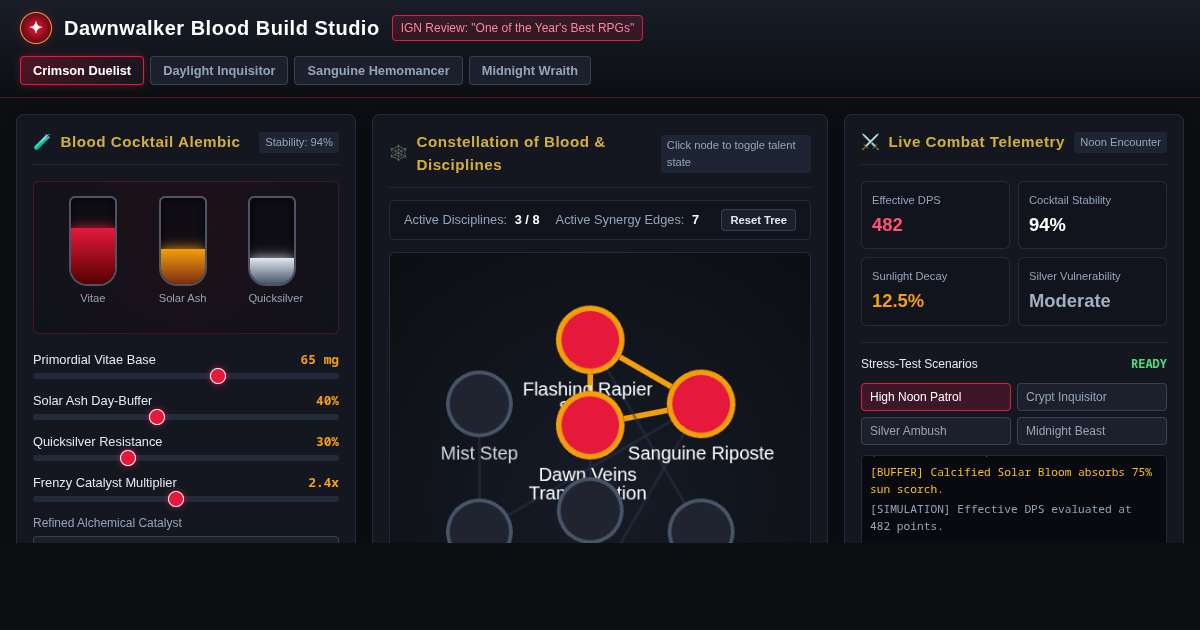Click the "2.4x" frenzy multiplier value
Screen dimensions: 1200x630
(x=323, y=483)
